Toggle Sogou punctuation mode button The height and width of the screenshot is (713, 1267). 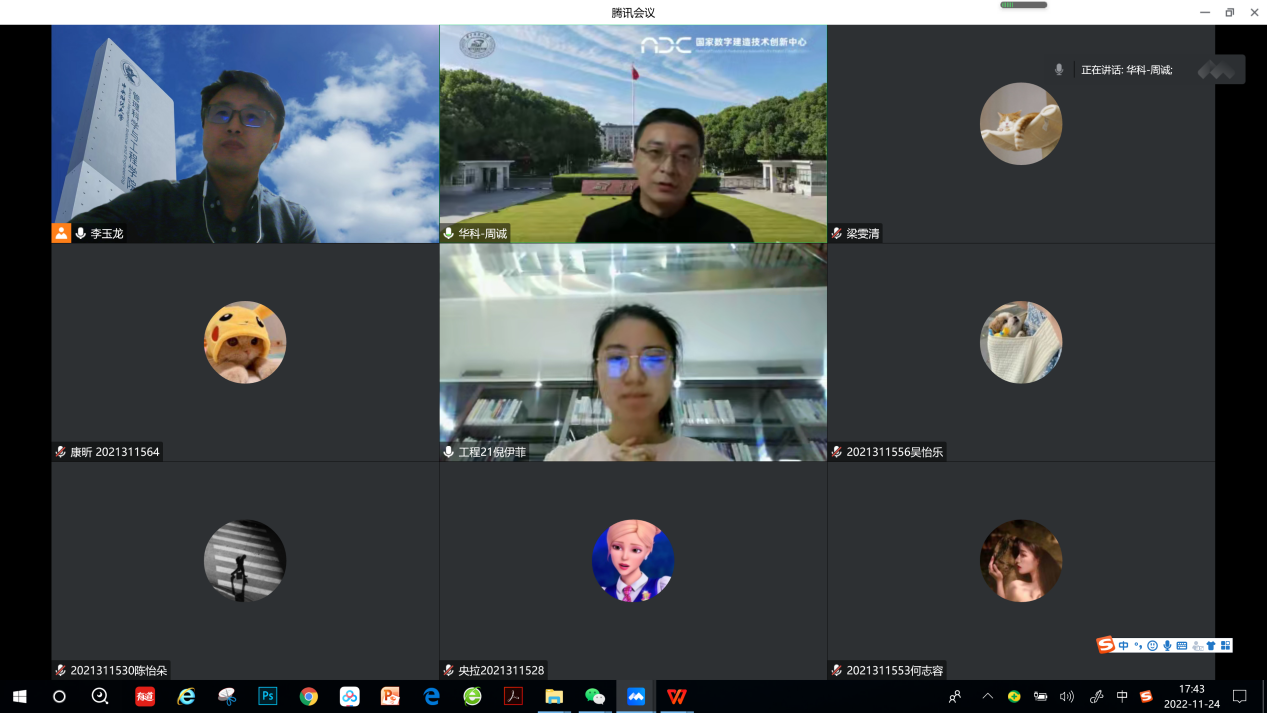(x=1138, y=645)
